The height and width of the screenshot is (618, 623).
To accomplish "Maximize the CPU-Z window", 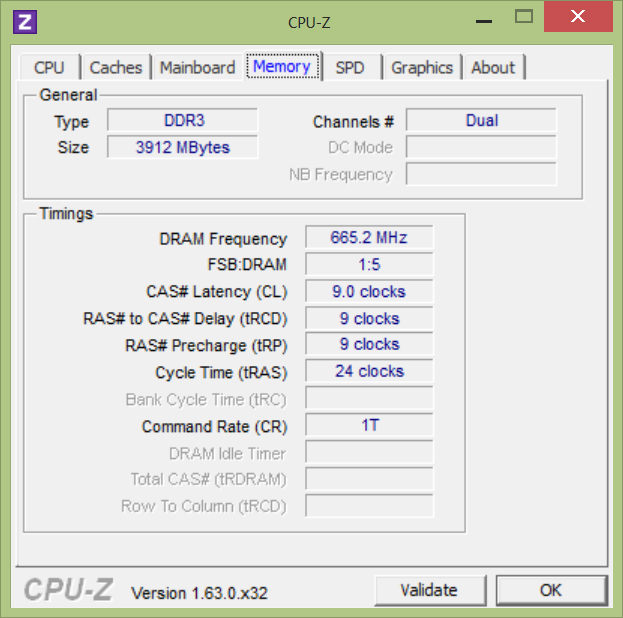I will pyautogui.click(x=524, y=17).
